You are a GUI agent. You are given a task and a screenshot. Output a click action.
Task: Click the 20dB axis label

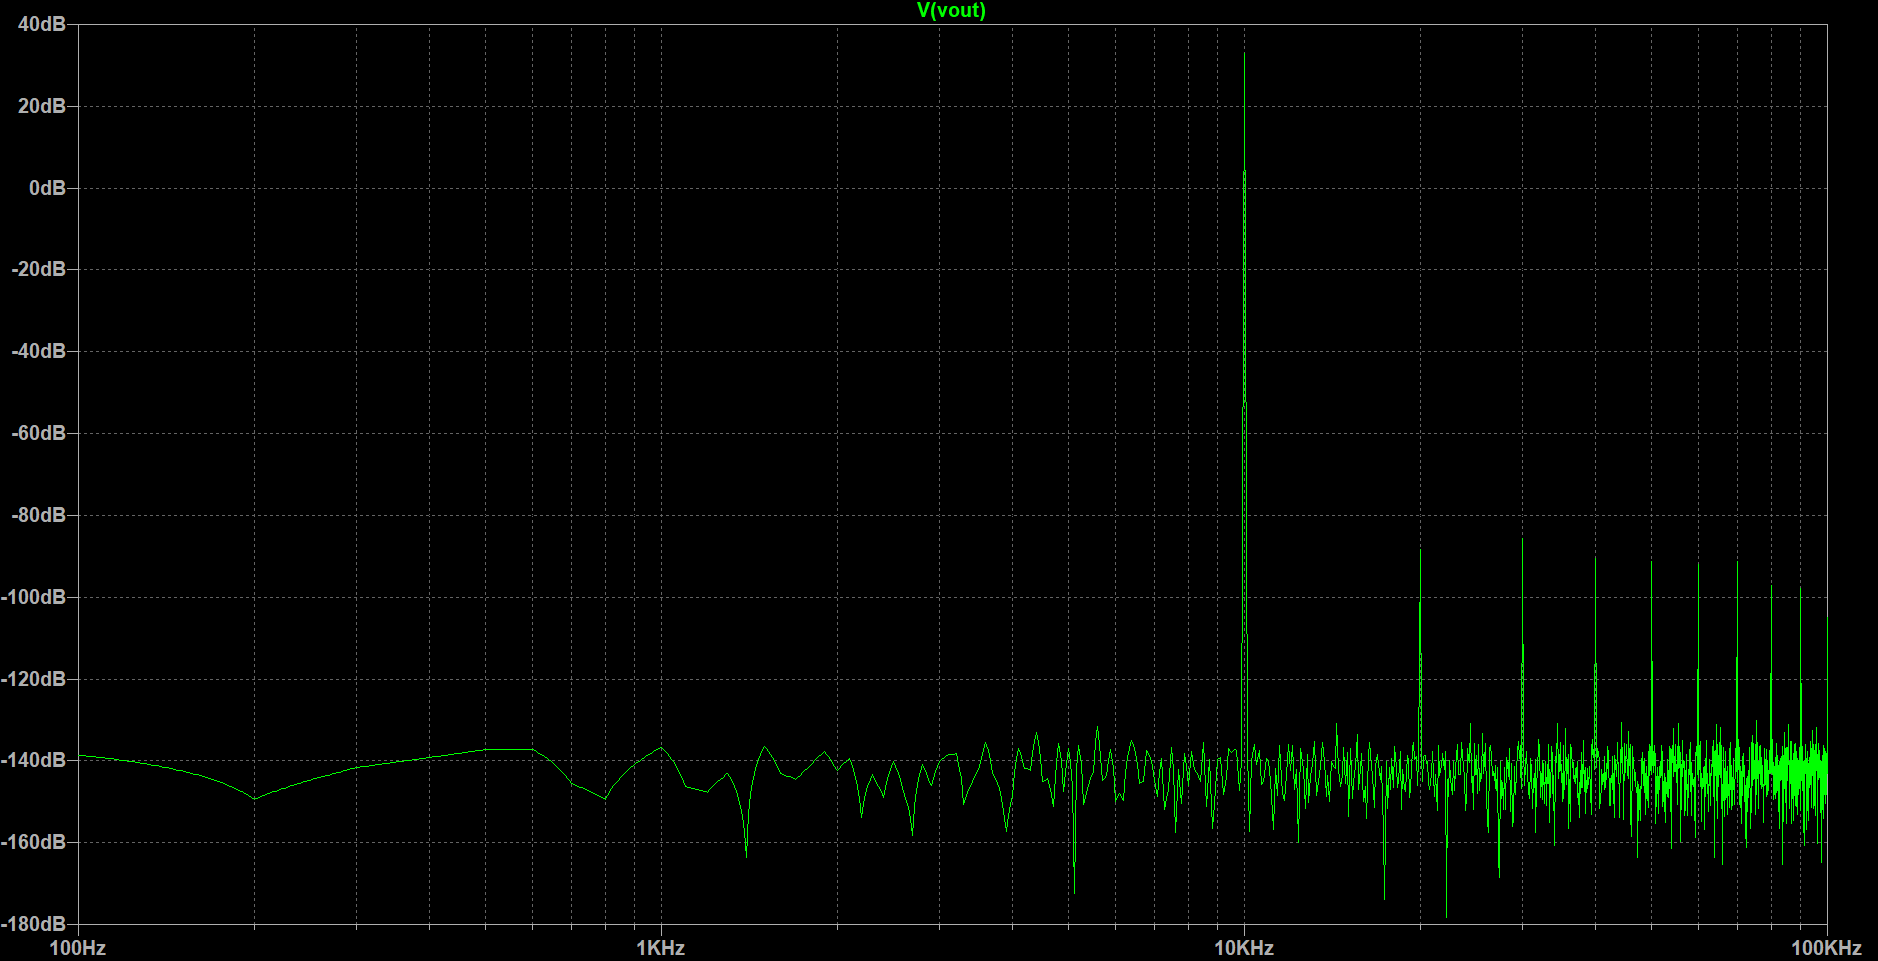pyautogui.click(x=41, y=106)
